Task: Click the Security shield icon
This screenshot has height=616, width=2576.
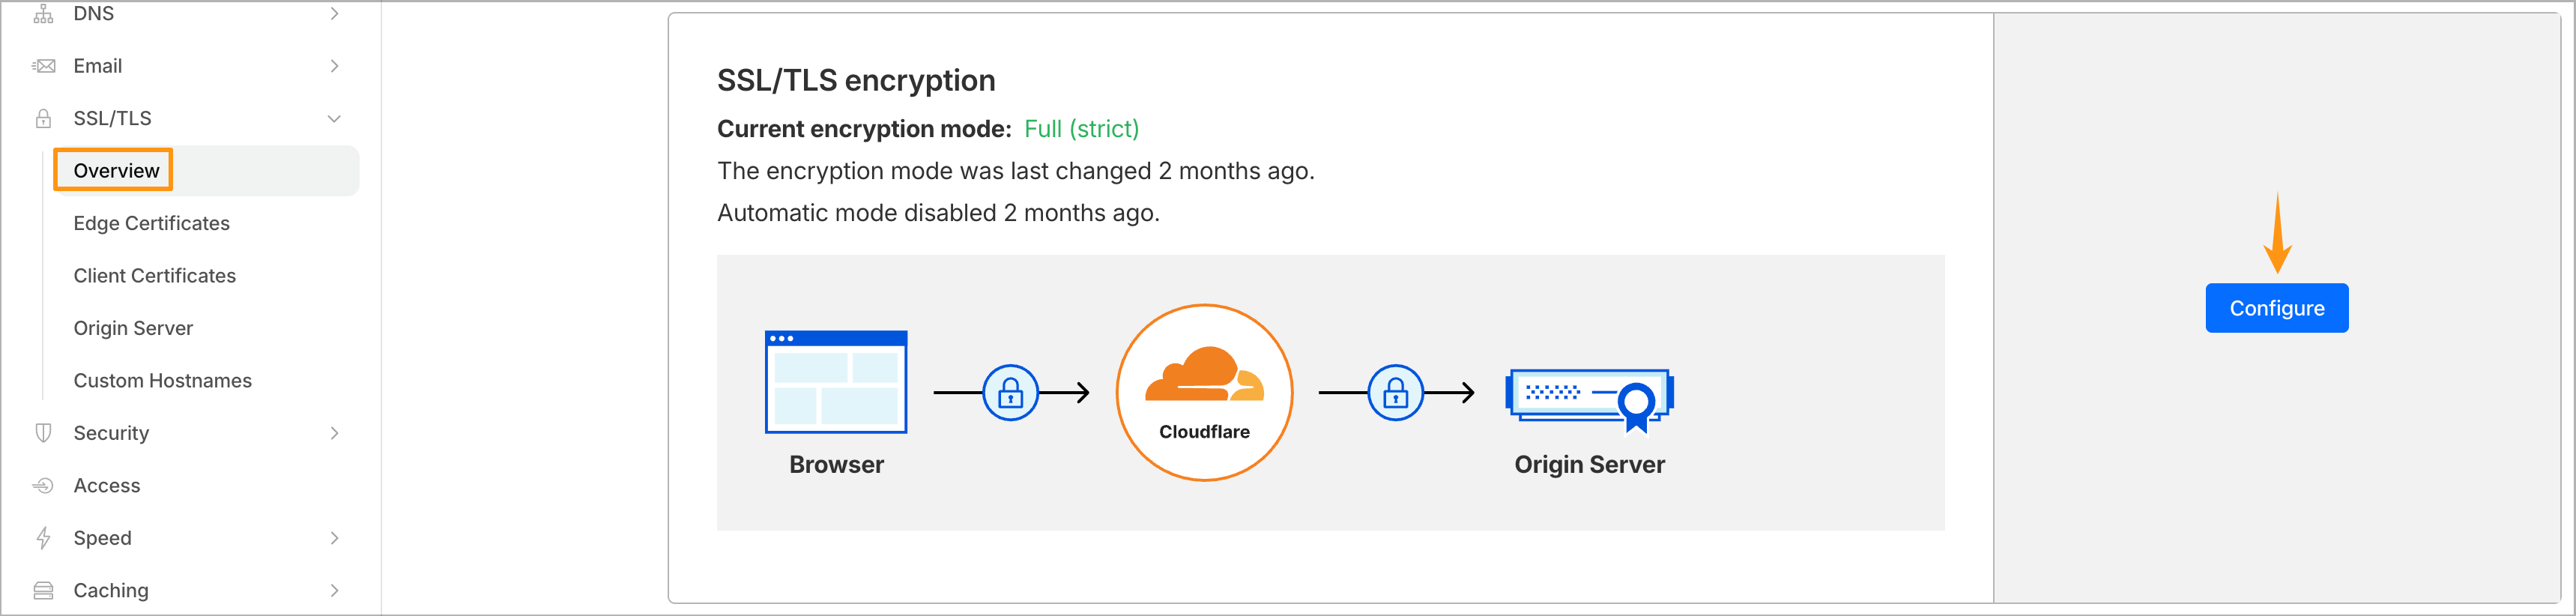Action: tap(43, 433)
